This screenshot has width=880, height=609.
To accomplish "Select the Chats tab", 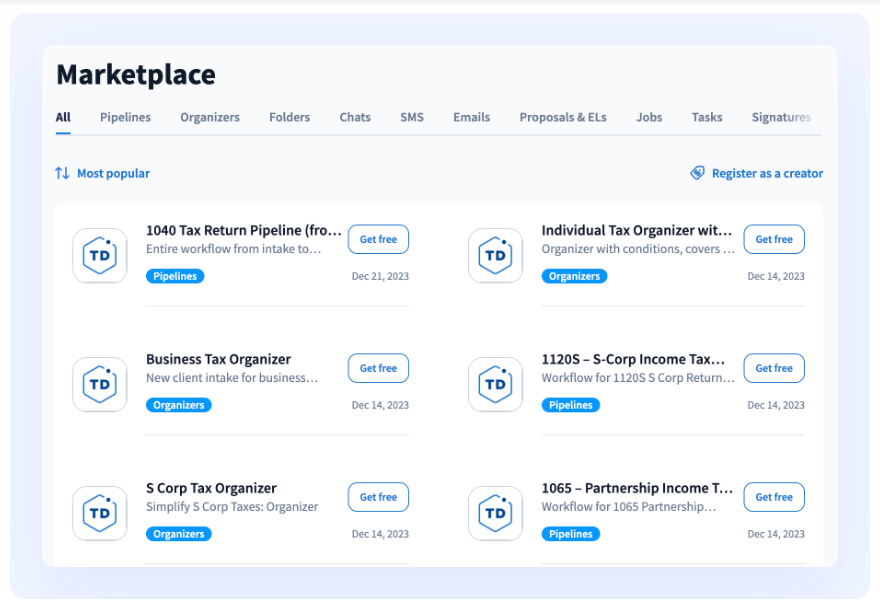I will 355,117.
